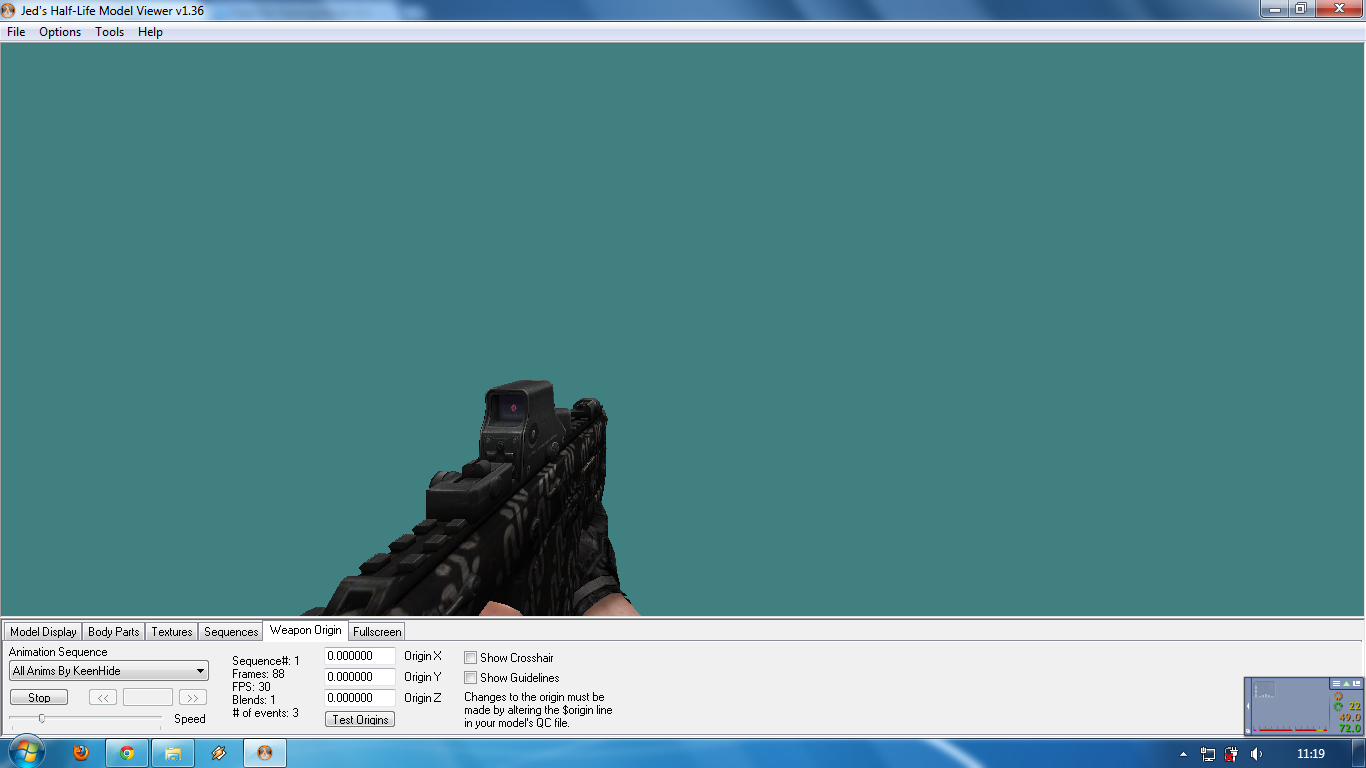Click the app icon in the title bar

(9, 10)
